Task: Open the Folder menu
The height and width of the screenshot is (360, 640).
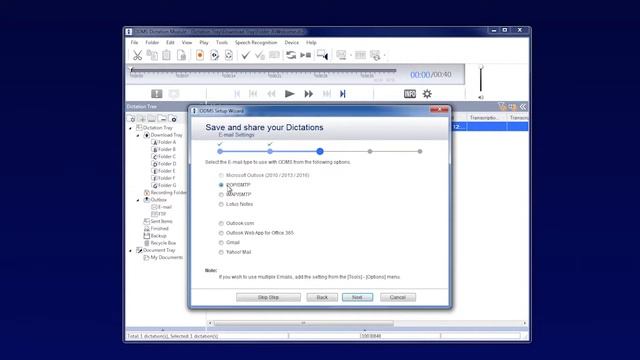Action: 152,42
